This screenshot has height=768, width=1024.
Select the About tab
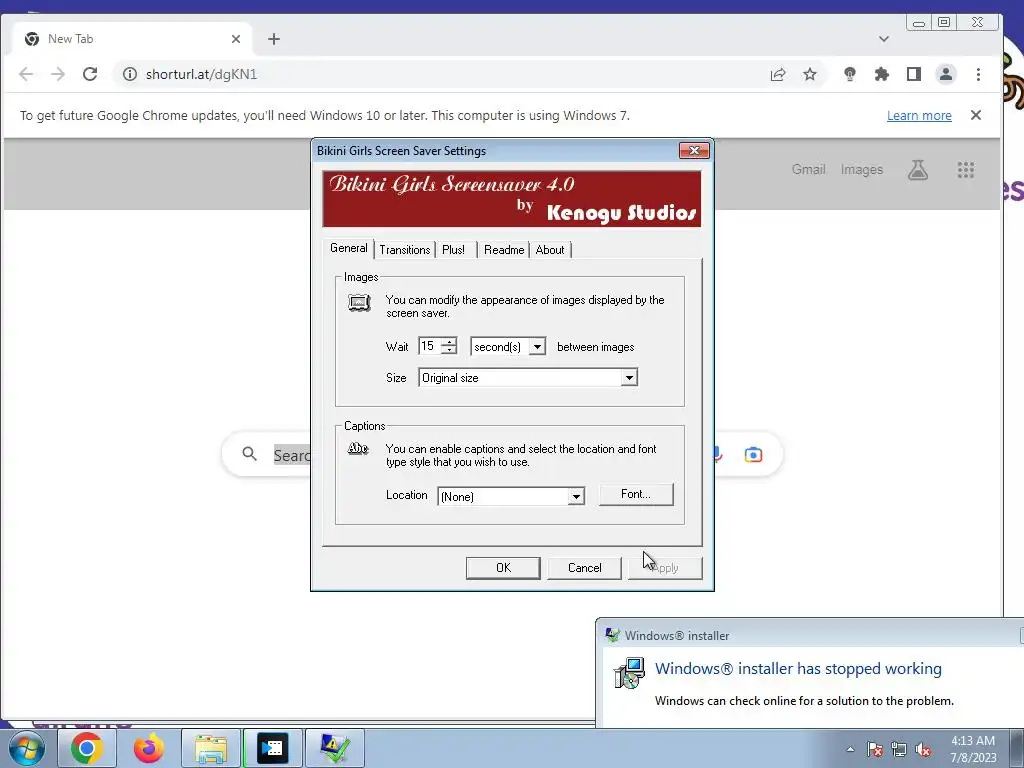[550, 249]
